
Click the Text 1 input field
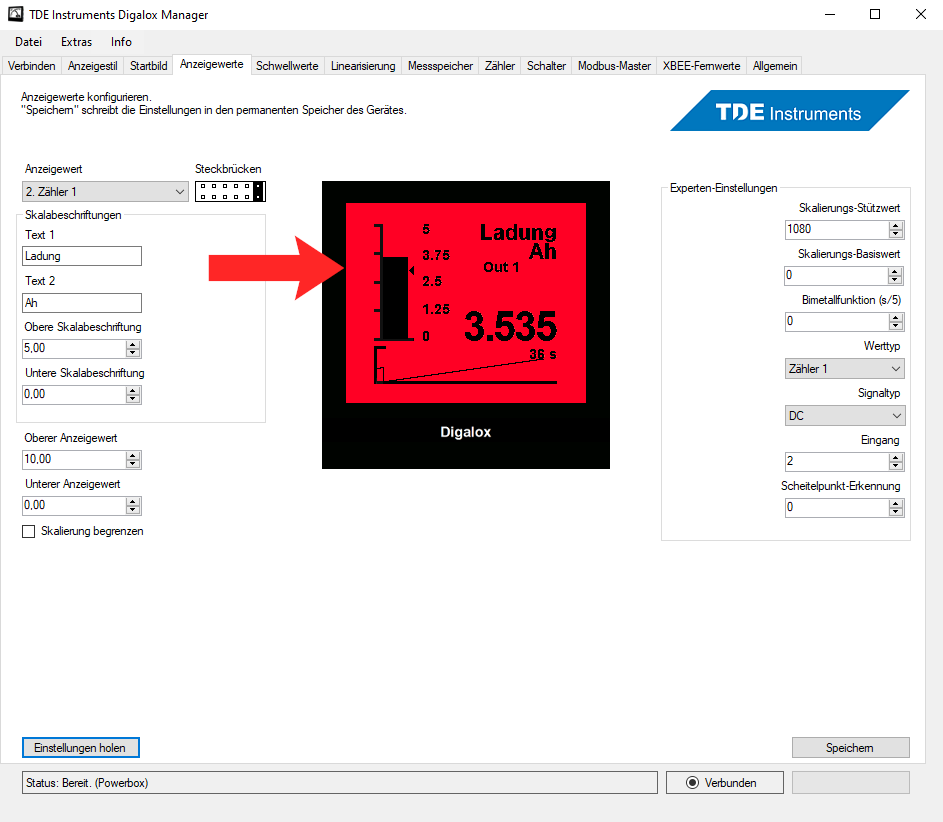(82, 256)
